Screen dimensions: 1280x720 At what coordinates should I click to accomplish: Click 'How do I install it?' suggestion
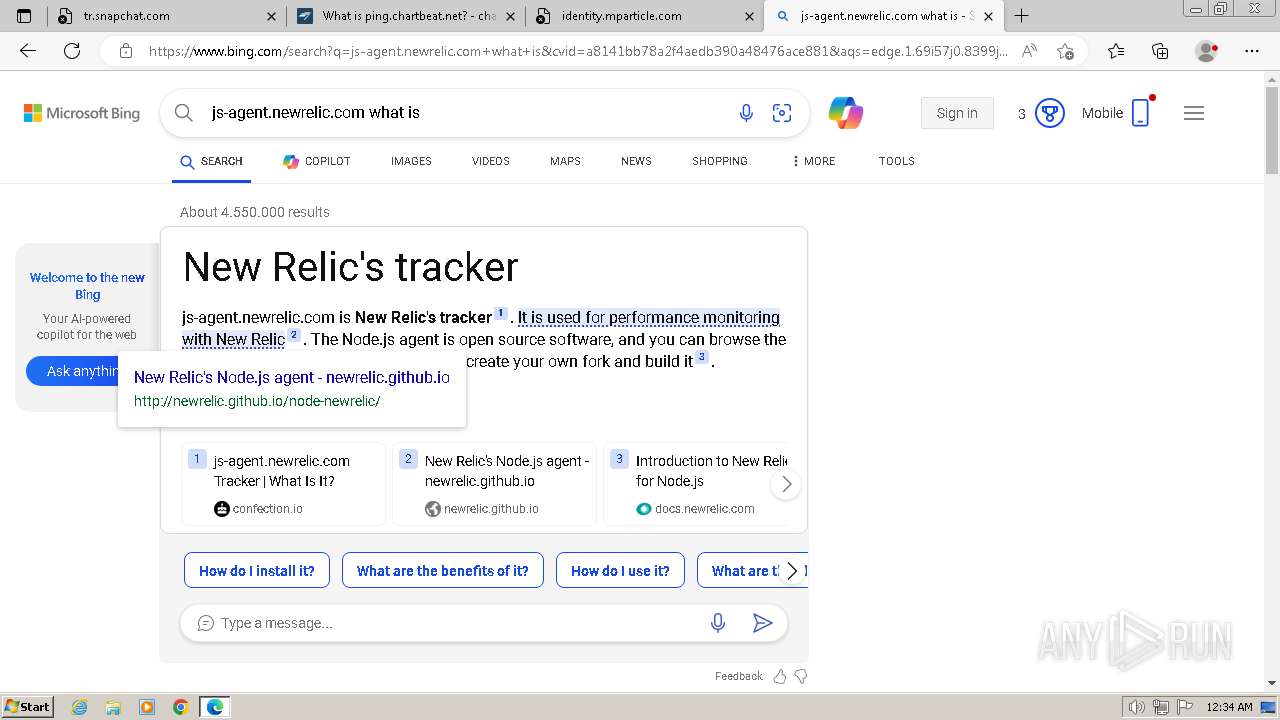pyautogui.click(x=257, y=571)
